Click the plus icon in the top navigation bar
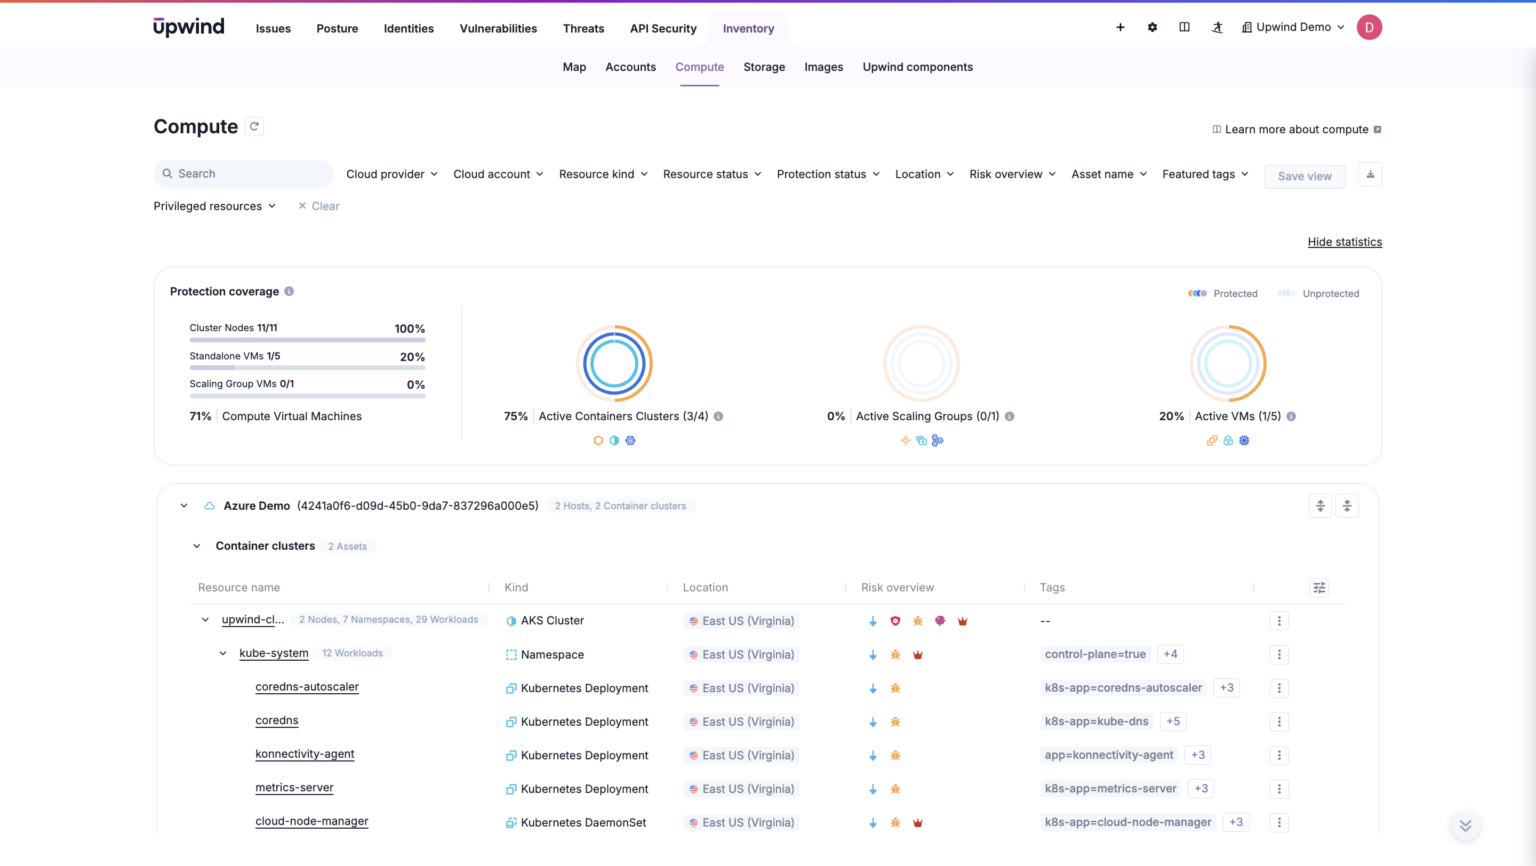 1120,27
